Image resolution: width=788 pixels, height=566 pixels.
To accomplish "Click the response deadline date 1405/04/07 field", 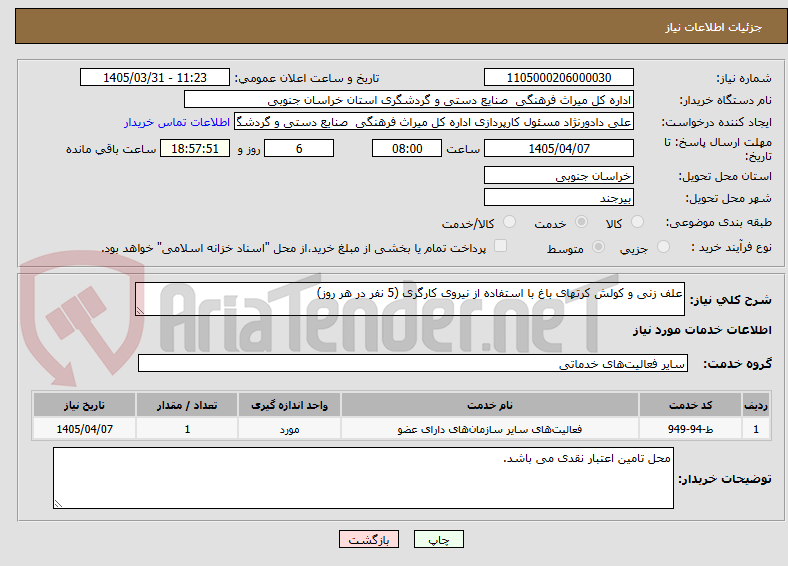I will [559, 148].
